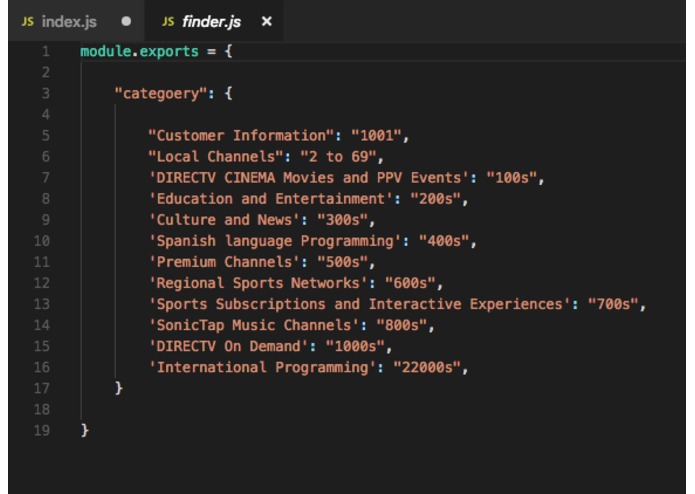This screenshot has width=695, height=494.
Task: Click line number 3 in gutter
Action: coord(46,93)
